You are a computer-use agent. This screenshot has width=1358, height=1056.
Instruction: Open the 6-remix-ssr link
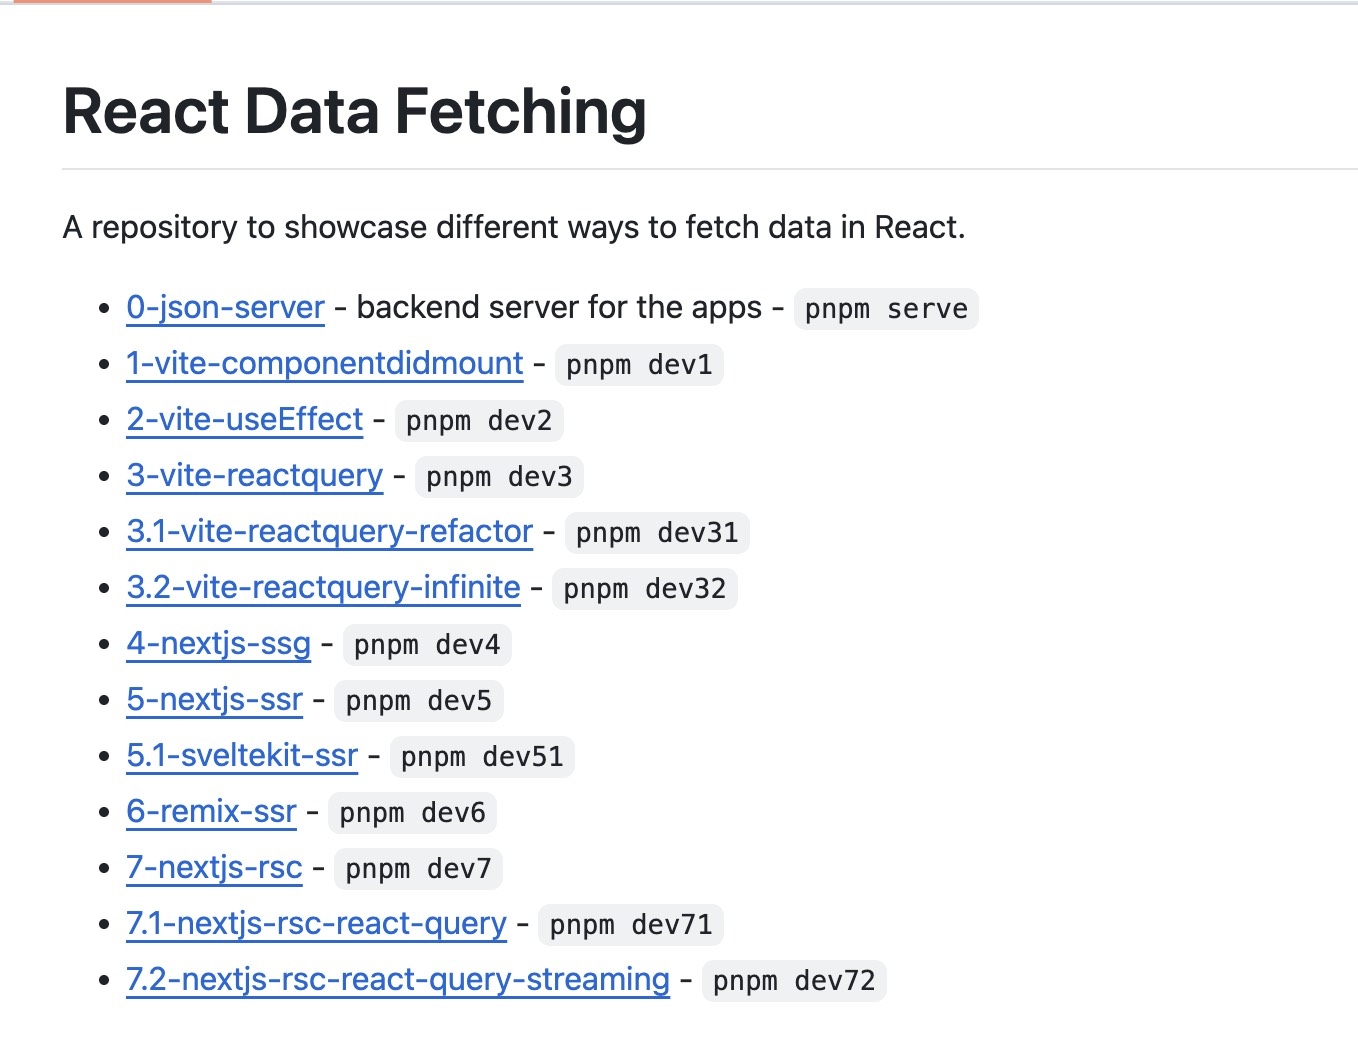coord(211,812)
